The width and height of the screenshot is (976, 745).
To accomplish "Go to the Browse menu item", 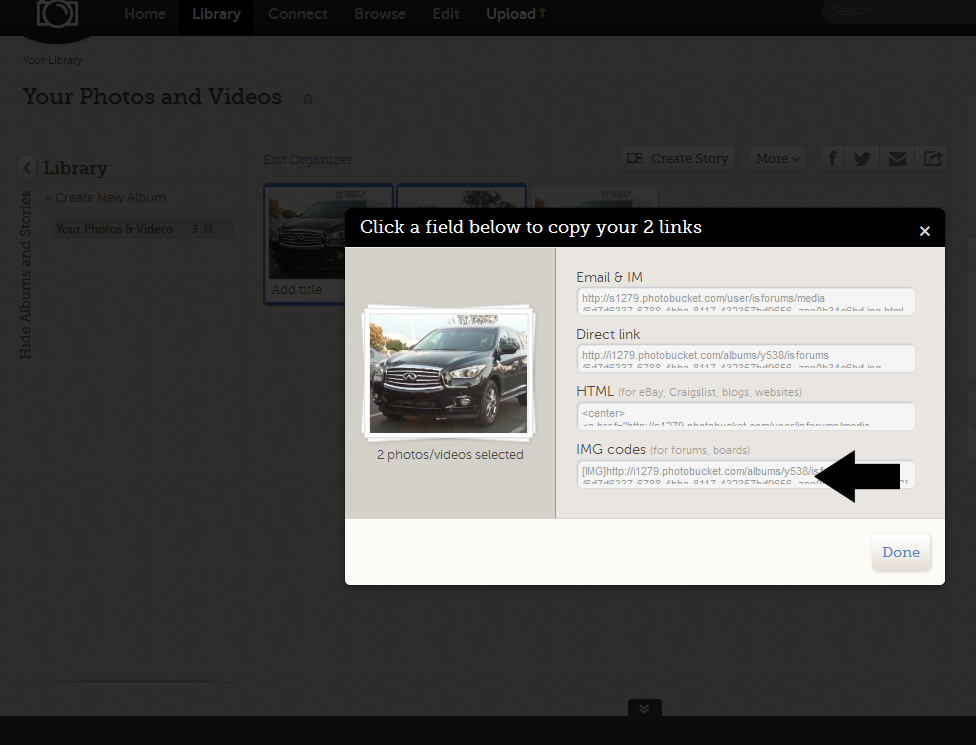I will (x=380, y=14).
